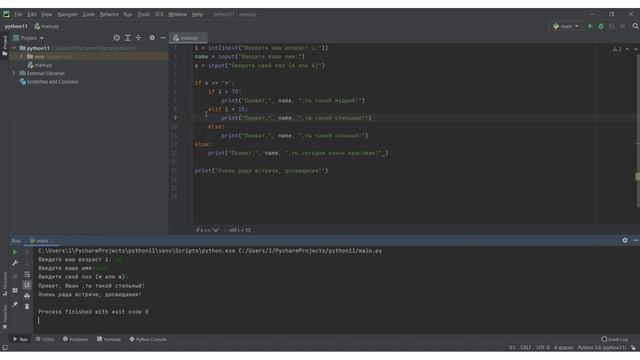Go to previous highlighted error arrow
This screenshot has height=360, width=640.
click(627, 49)
